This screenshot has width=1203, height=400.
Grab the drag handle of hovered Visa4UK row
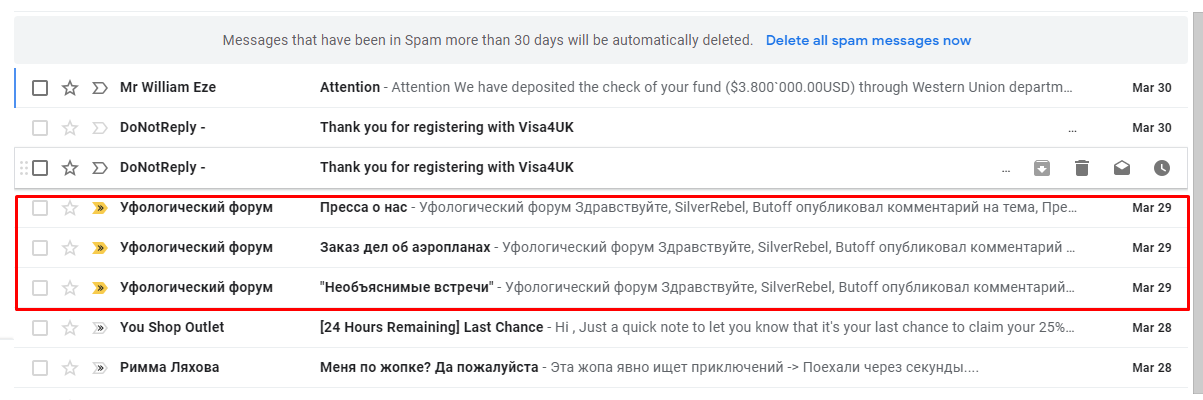[24, 168]
